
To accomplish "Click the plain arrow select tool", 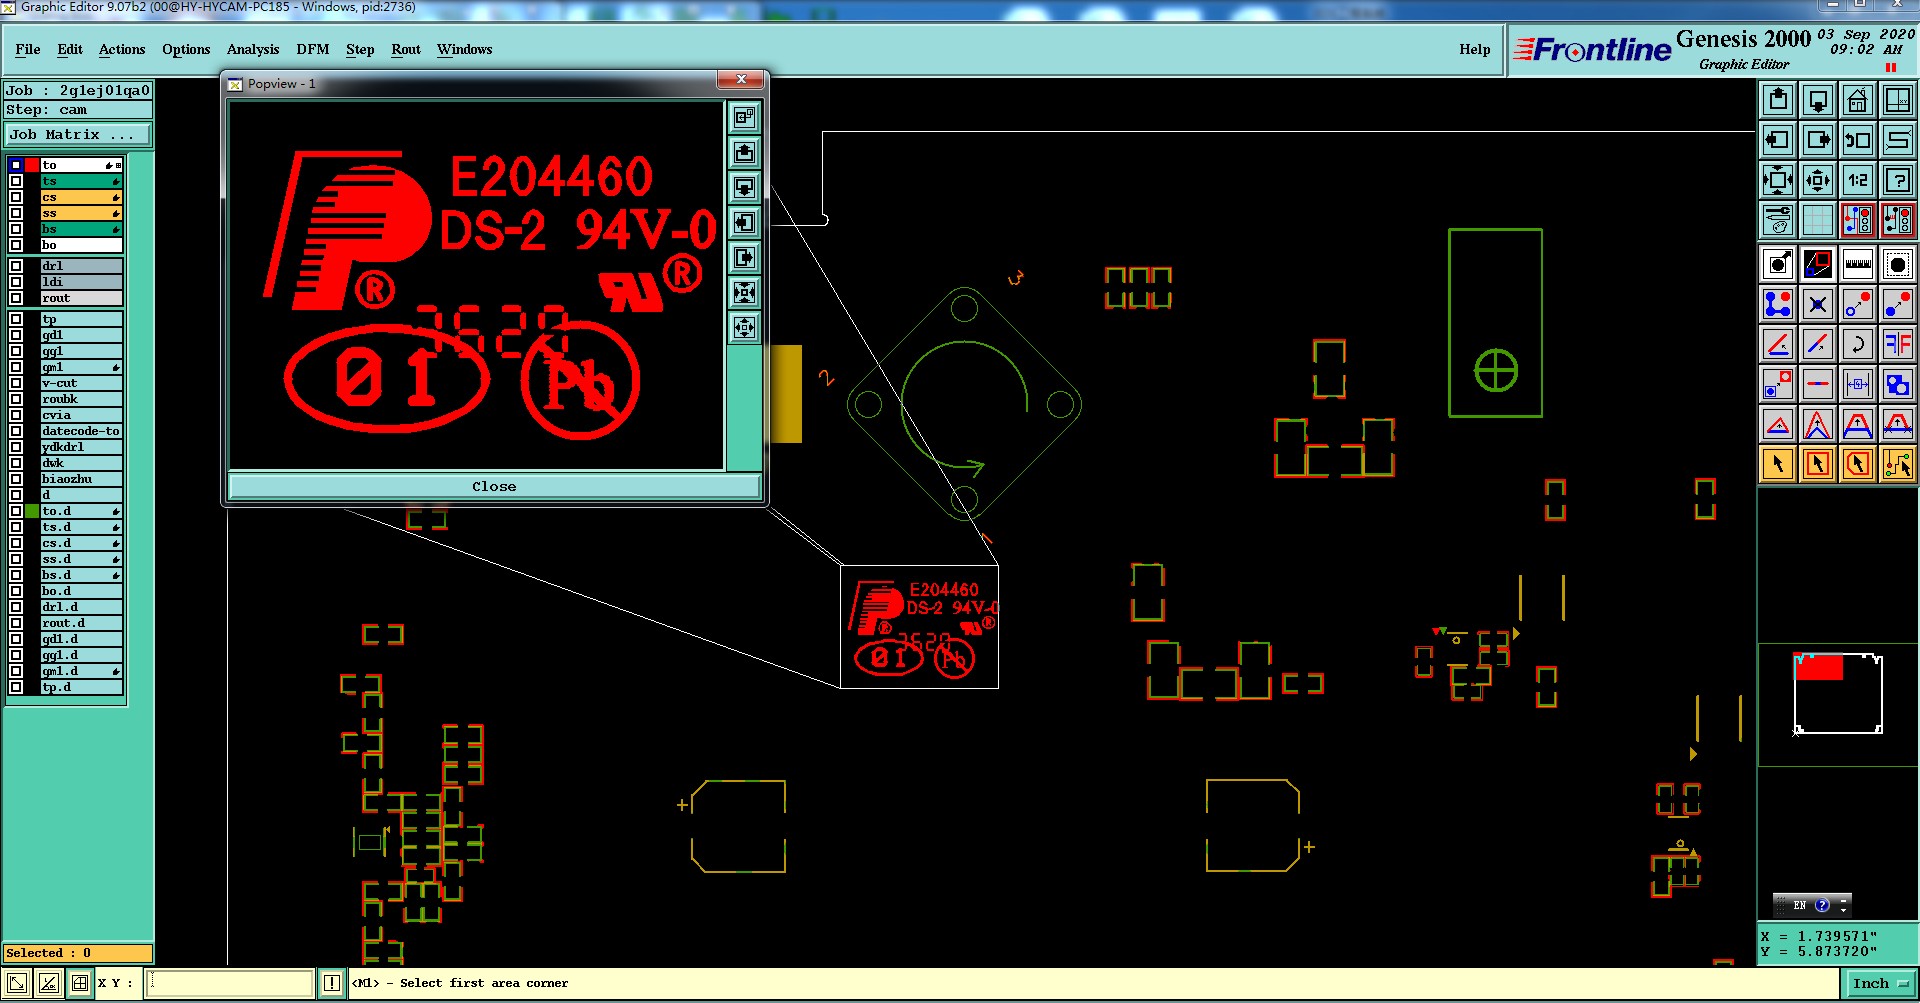I will coord(1778,464).
